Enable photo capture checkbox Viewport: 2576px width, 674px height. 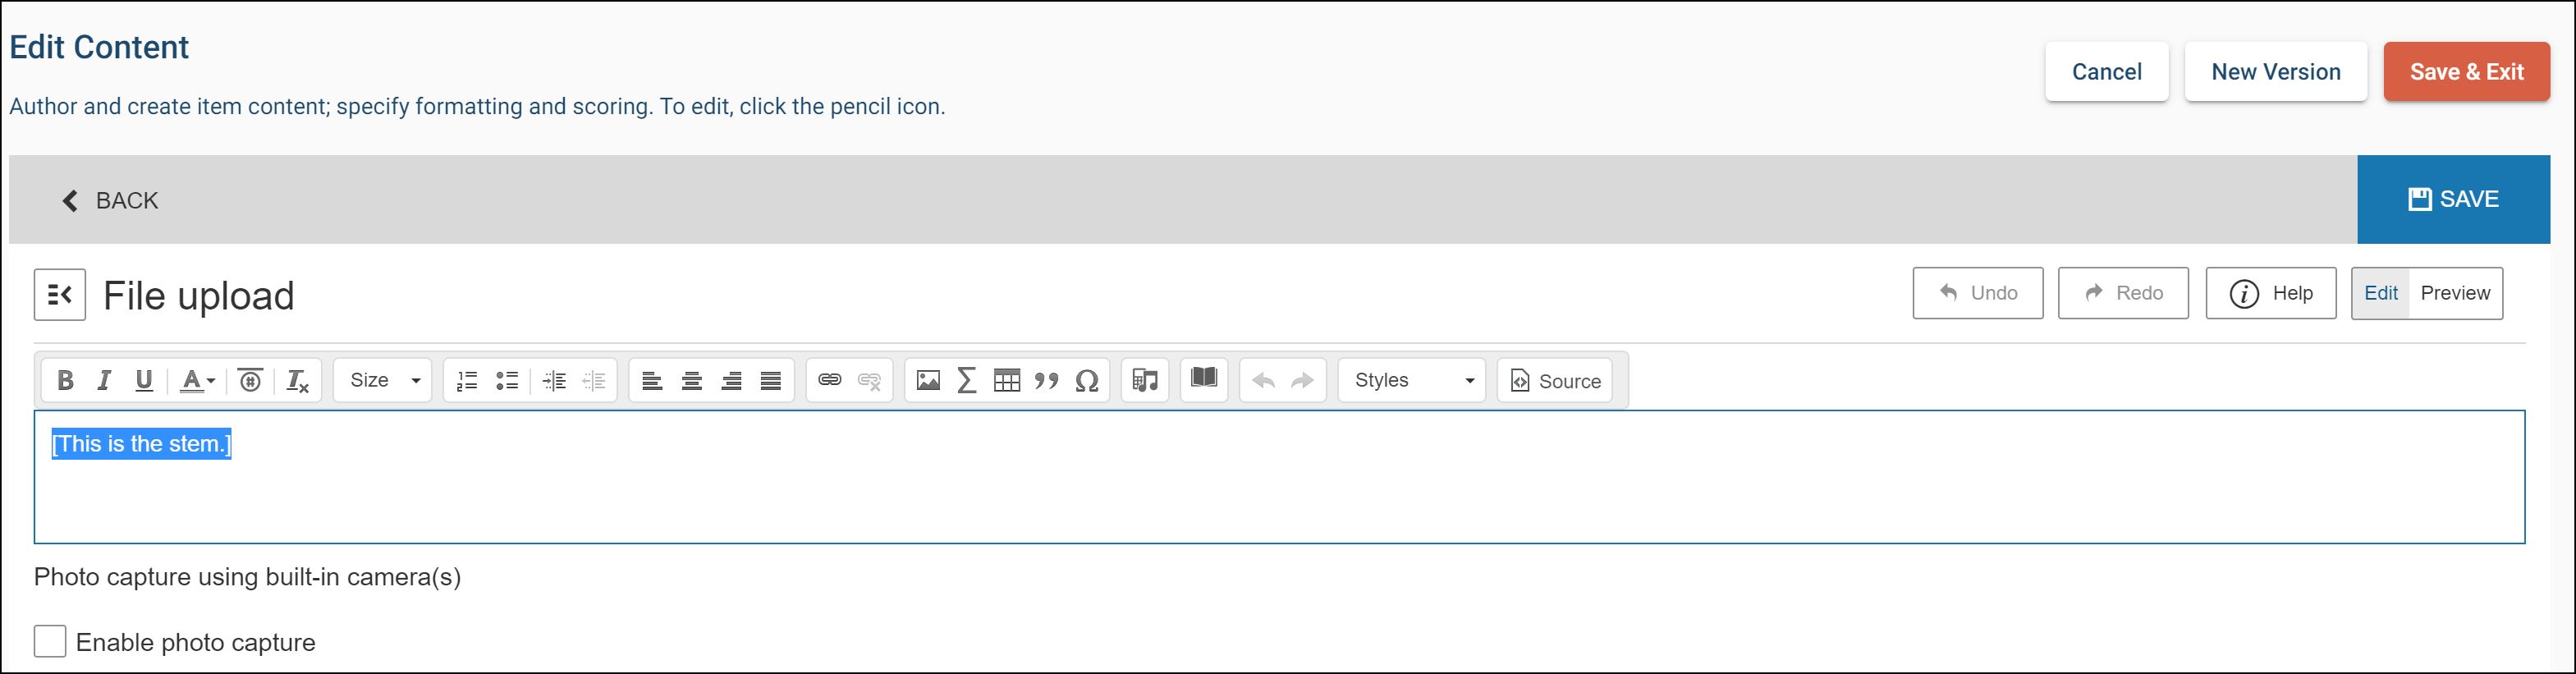click(50, 641)
